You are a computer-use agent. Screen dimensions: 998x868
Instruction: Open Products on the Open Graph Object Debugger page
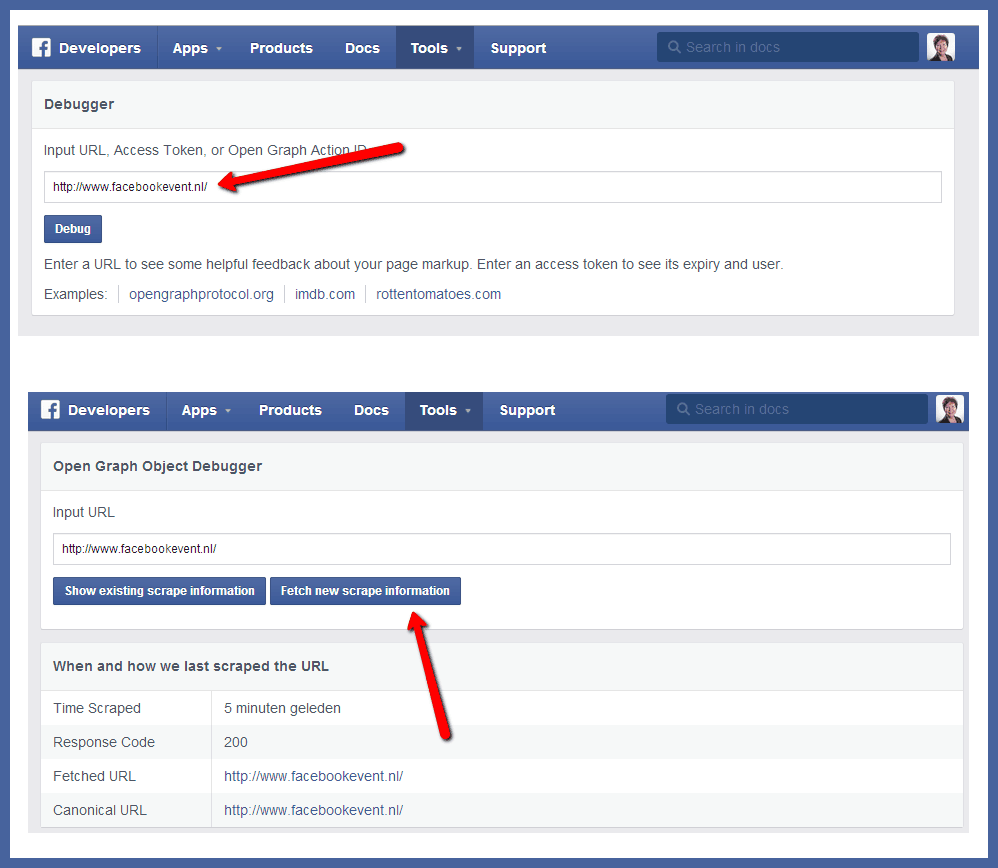click(290, 410)
